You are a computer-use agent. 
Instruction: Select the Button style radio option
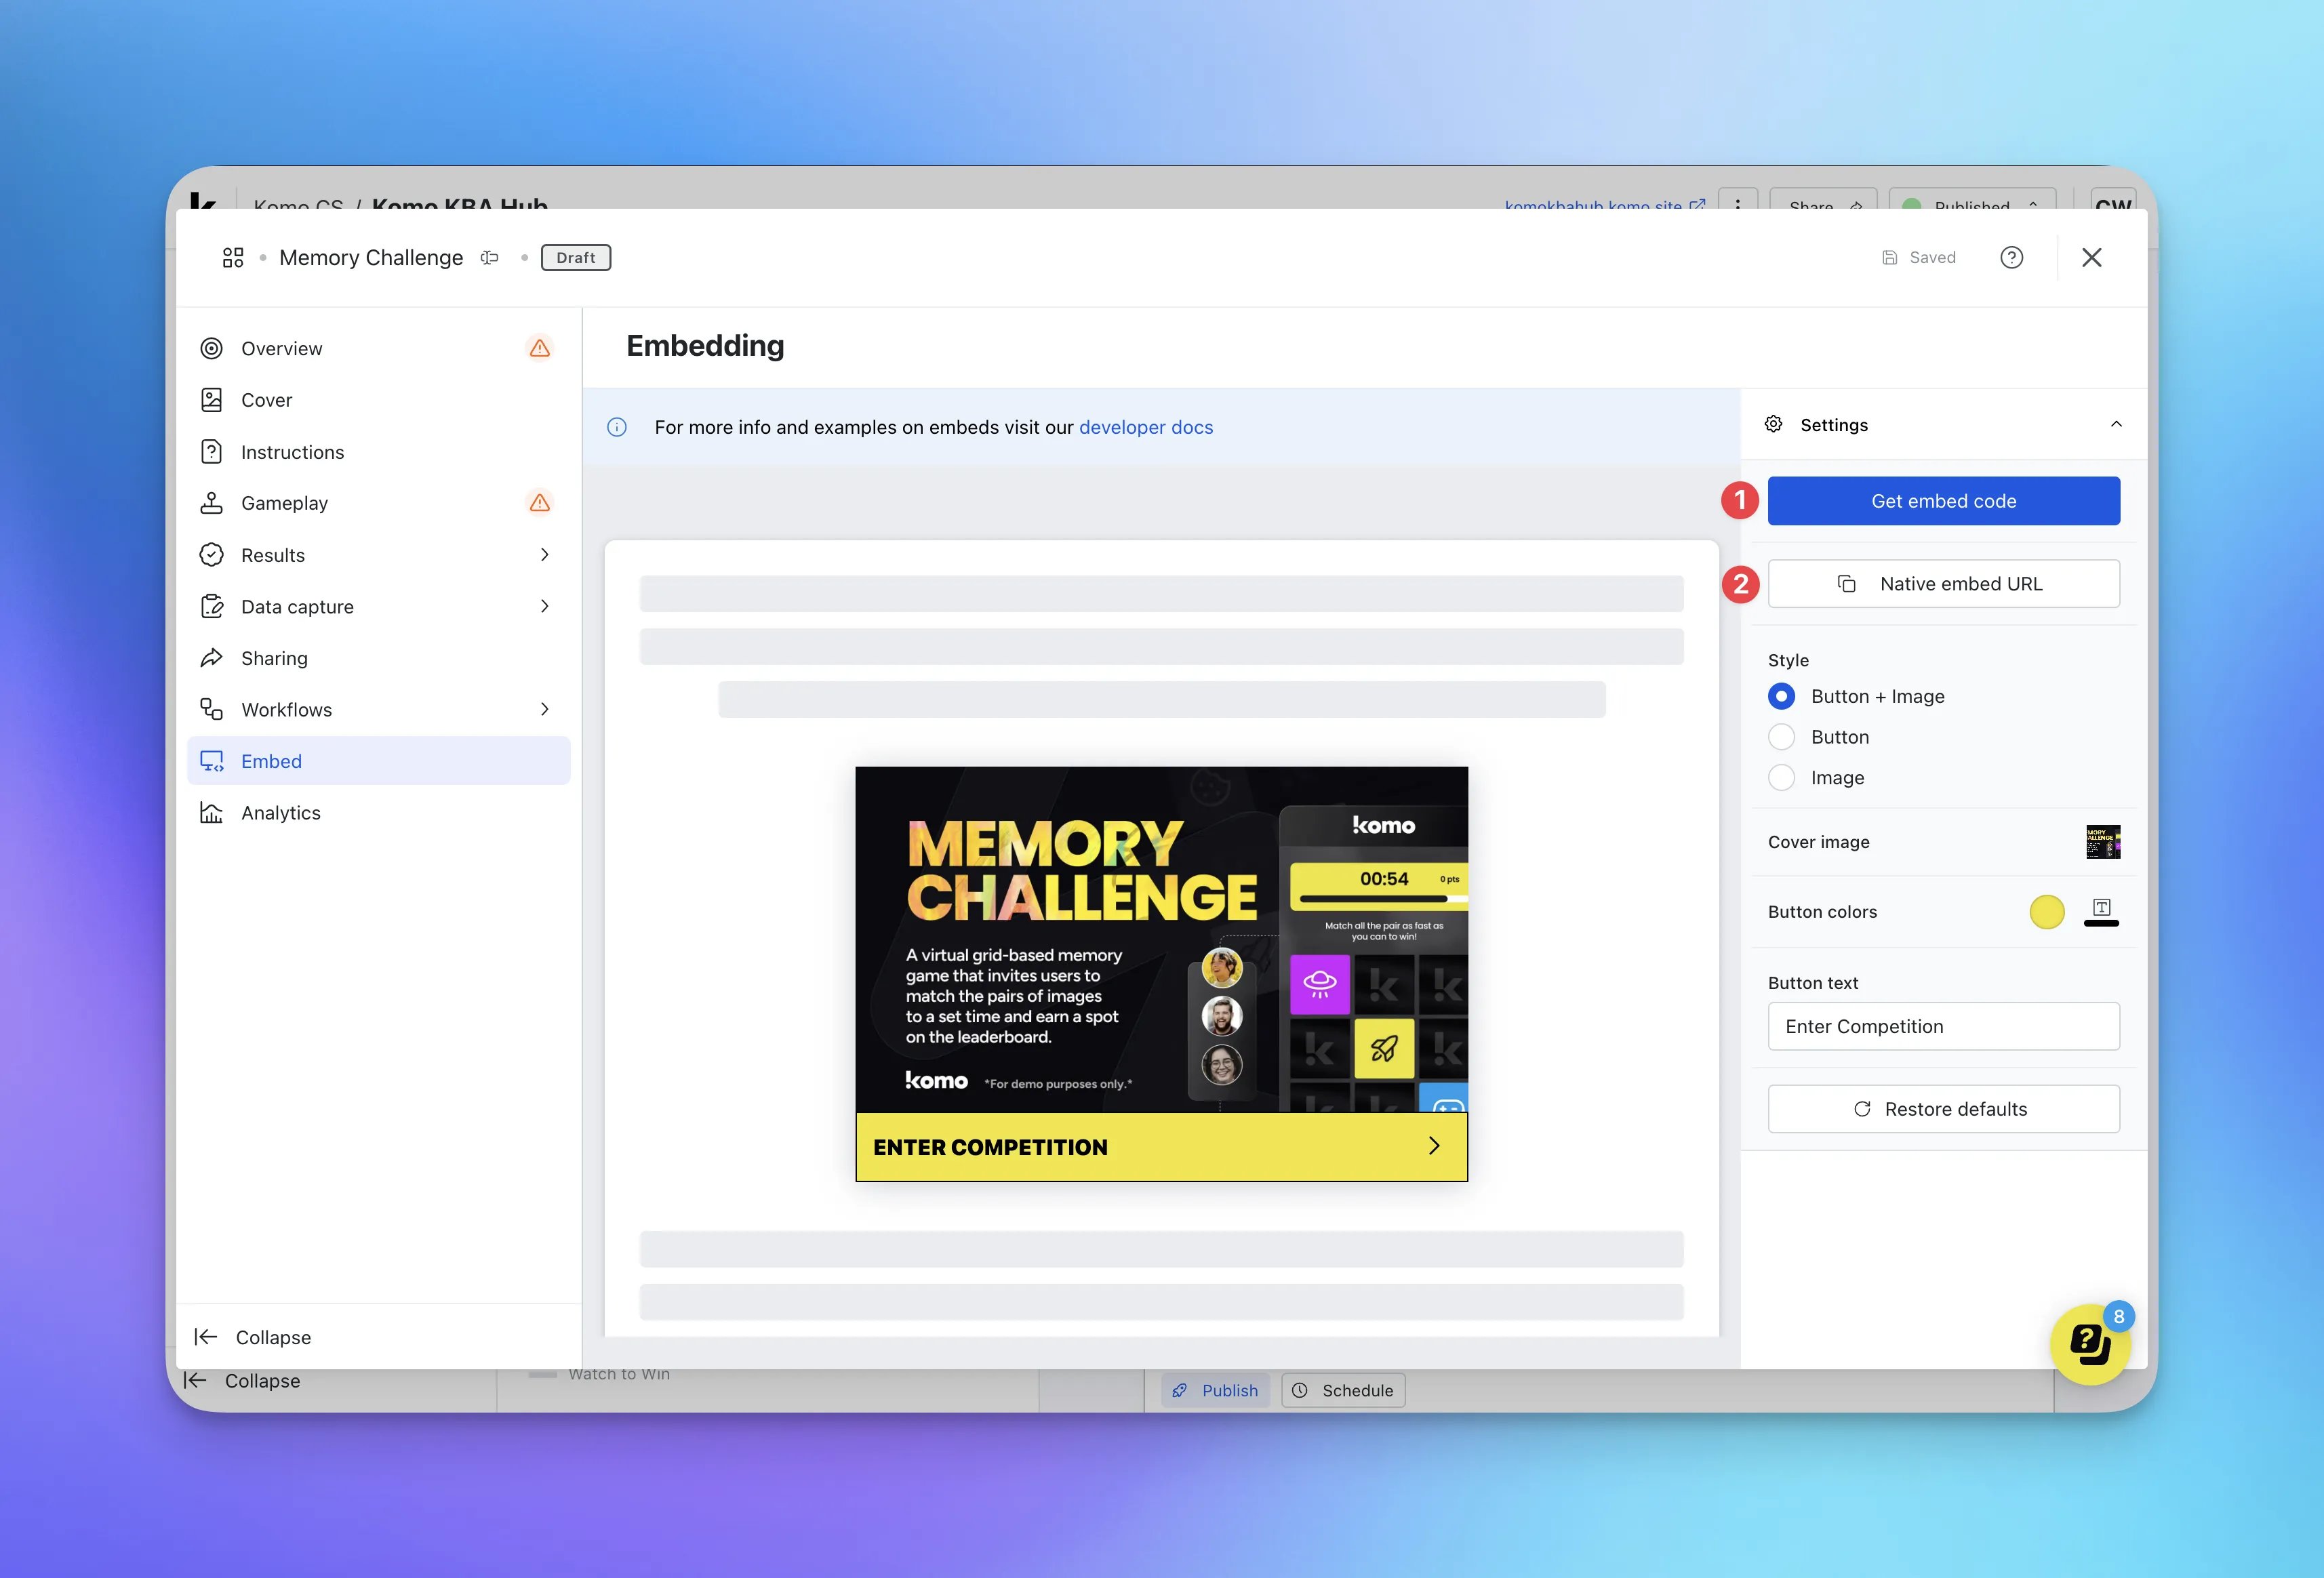point(1781,737)
